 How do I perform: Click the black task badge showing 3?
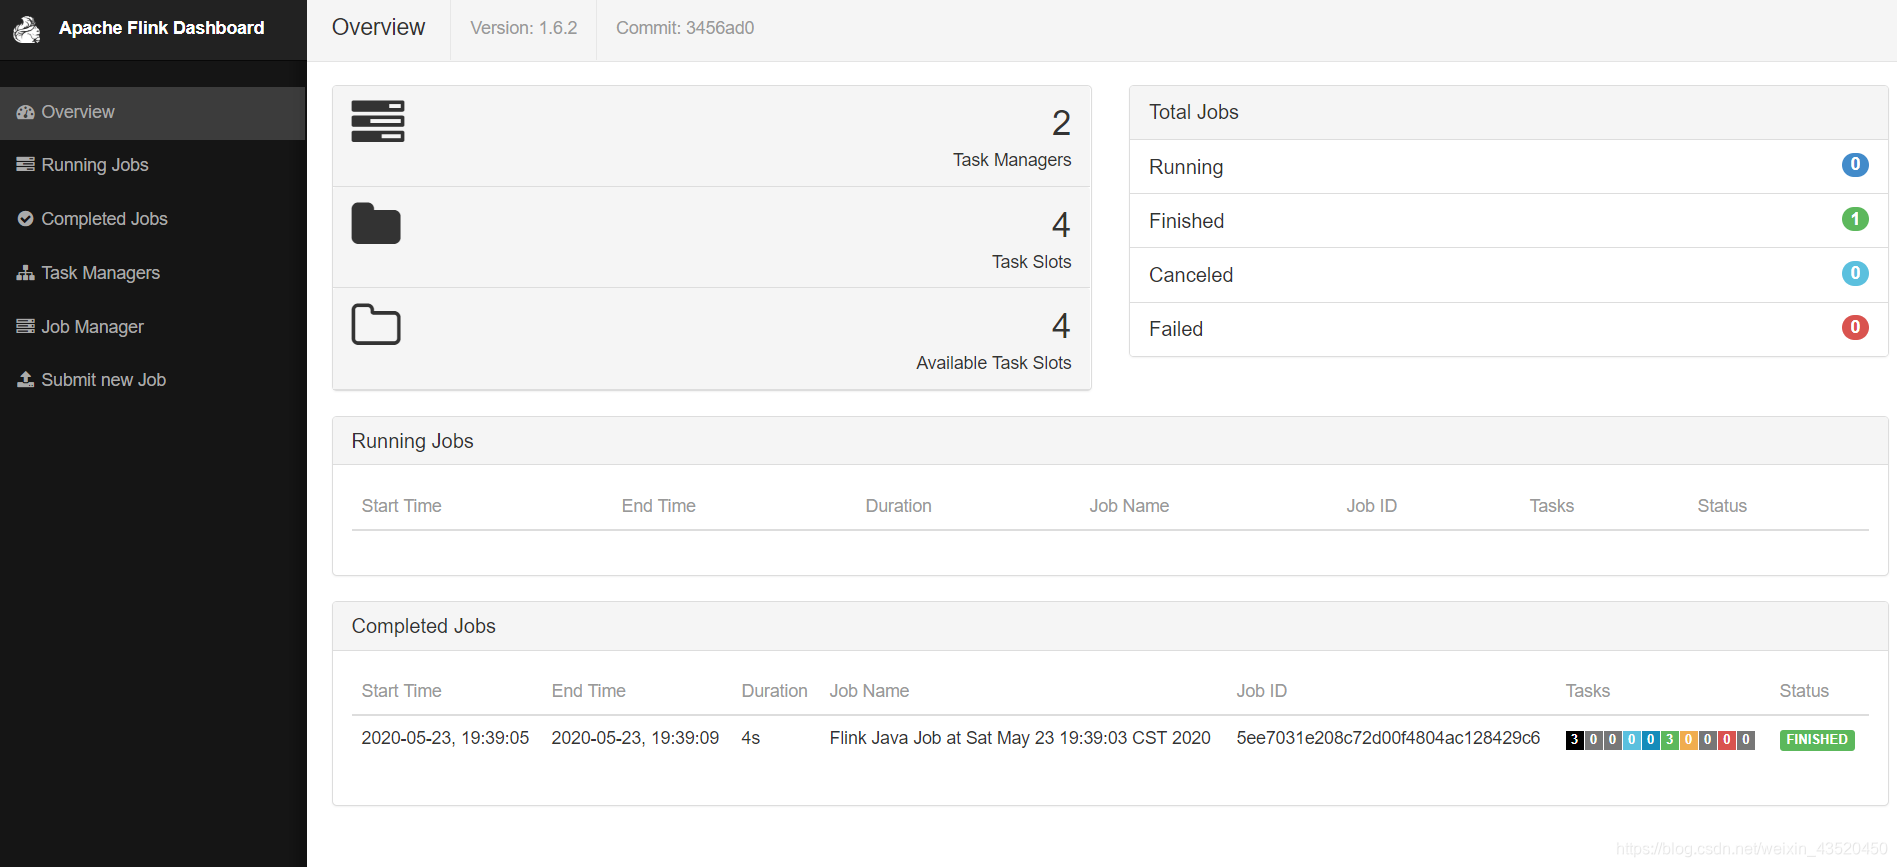pos(1575,740)
